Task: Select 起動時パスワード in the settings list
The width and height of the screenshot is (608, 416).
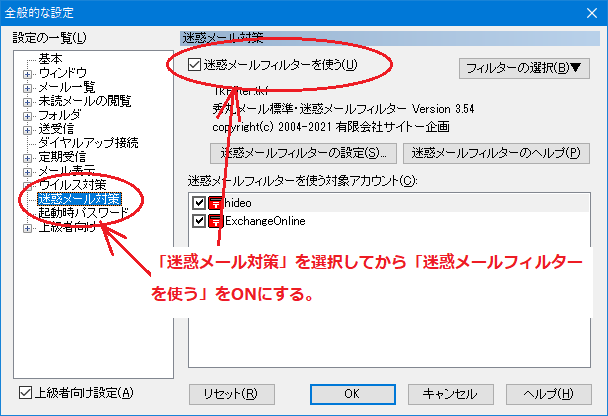Action: [82, 213]
